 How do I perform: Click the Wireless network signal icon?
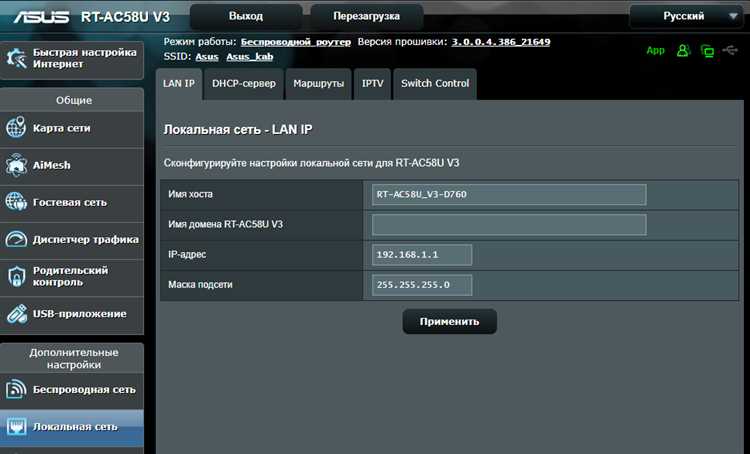[x=16, y=389]
